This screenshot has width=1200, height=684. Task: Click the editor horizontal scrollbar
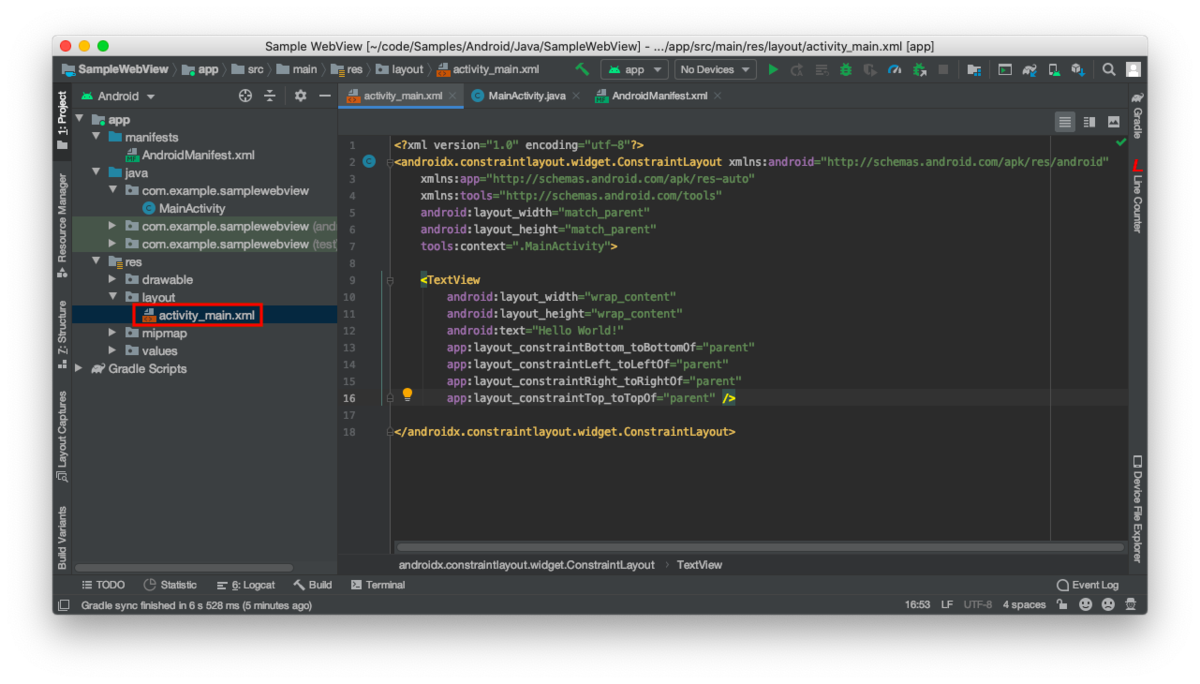(x=760, y=547)
